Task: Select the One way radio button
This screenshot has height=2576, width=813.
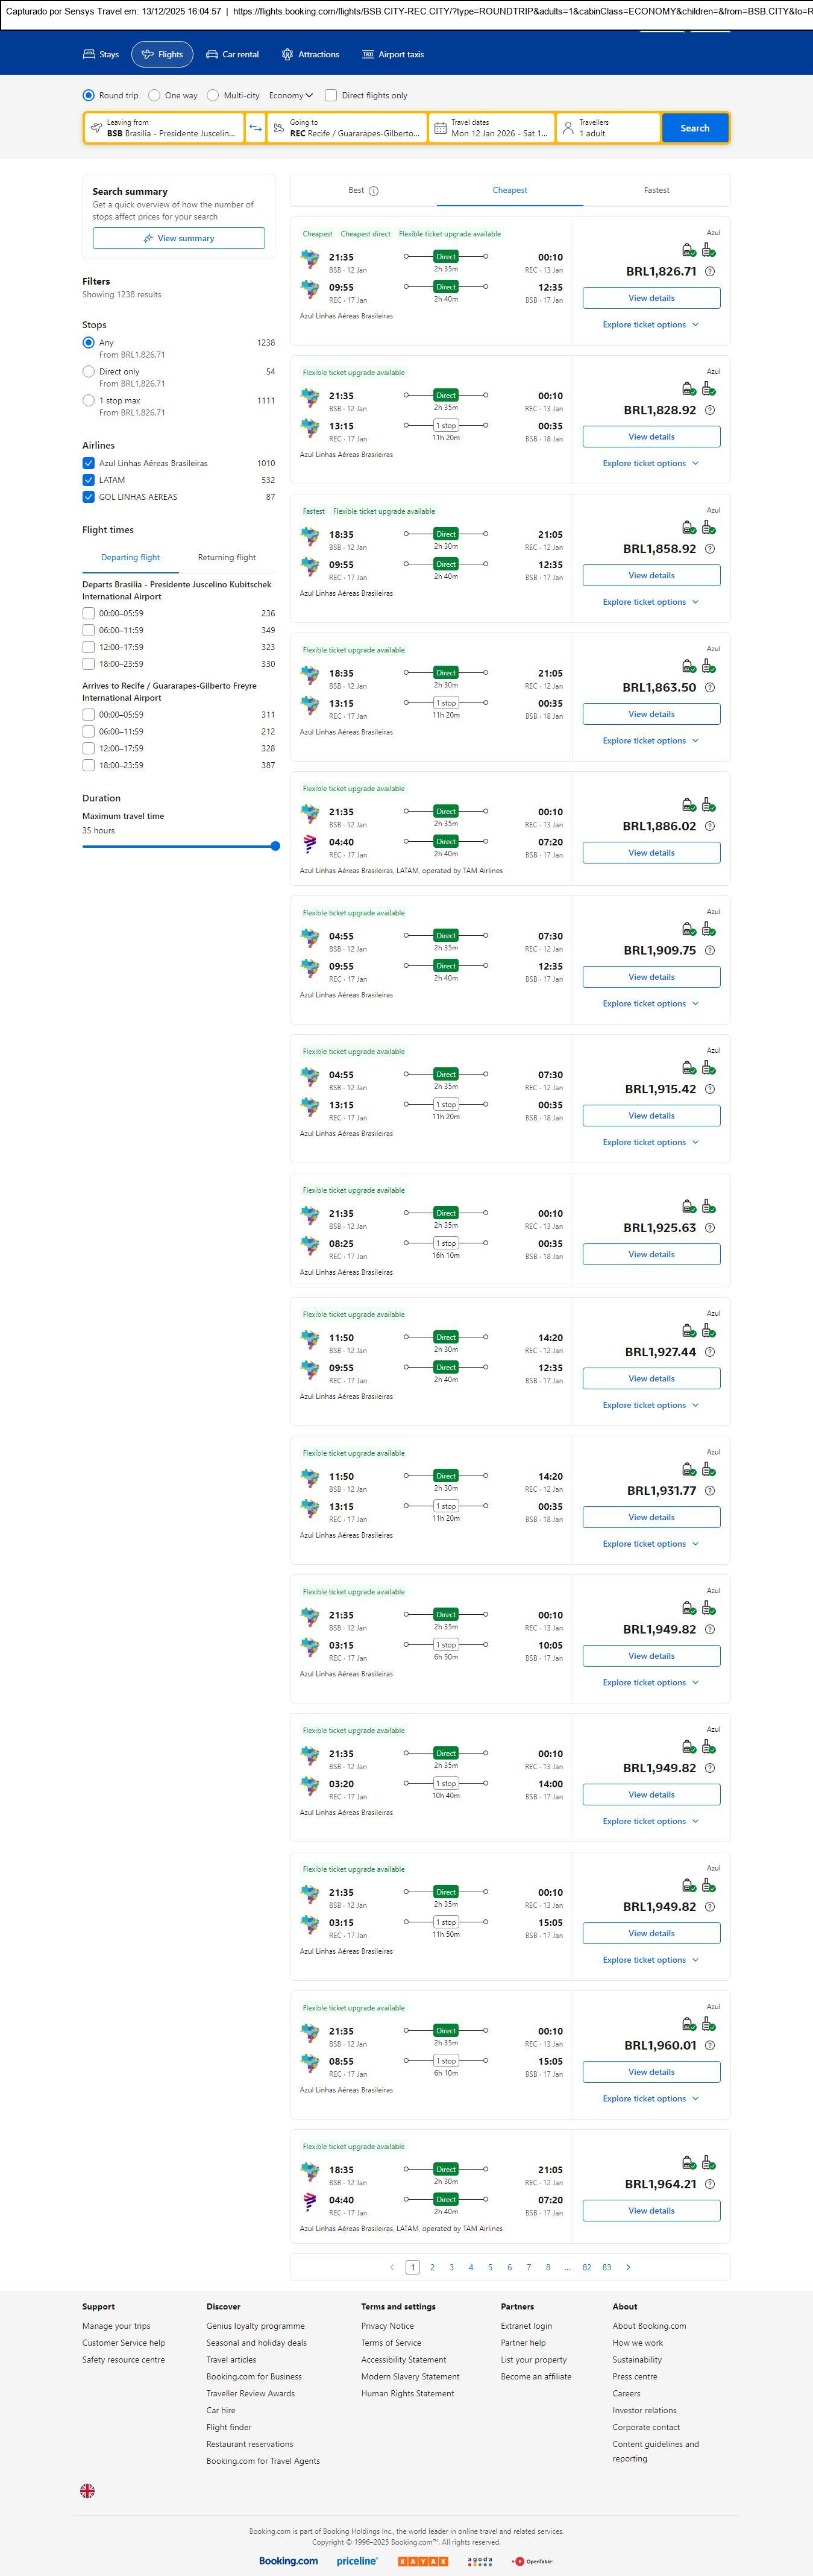Action: tap(154, 96)
